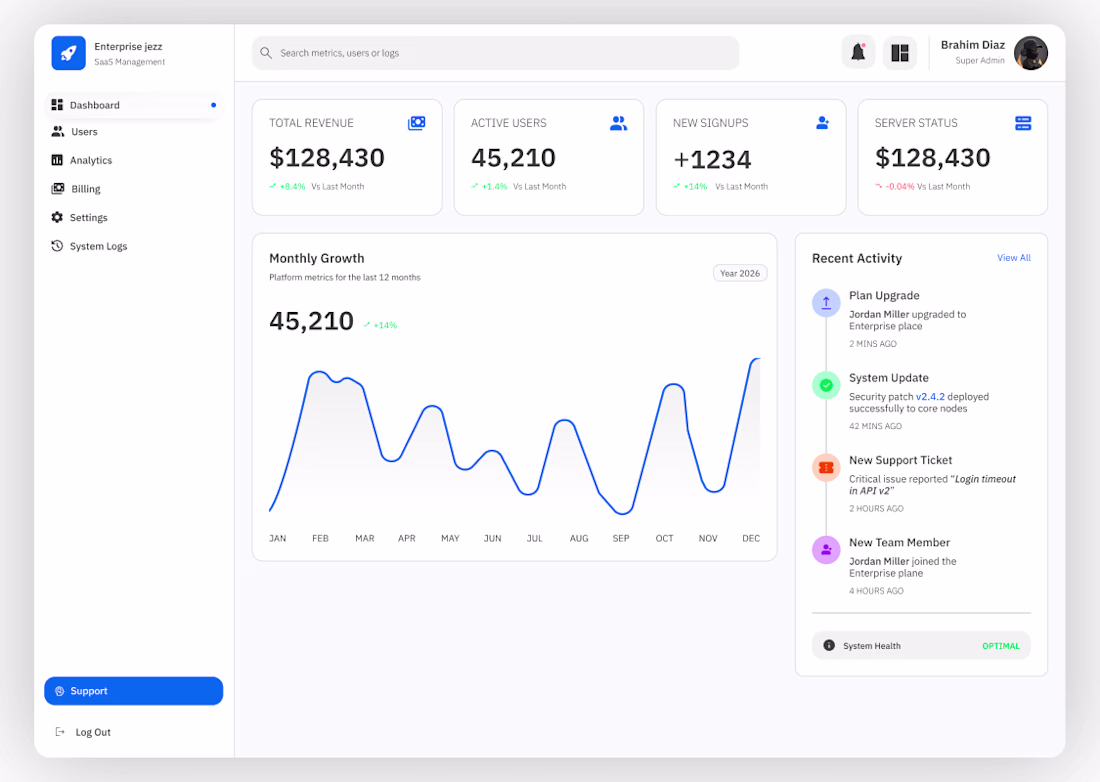The height and width of the screenshot is (782, 1100).
Task: Click the System Logs history icon
Action: click(57, 245)
